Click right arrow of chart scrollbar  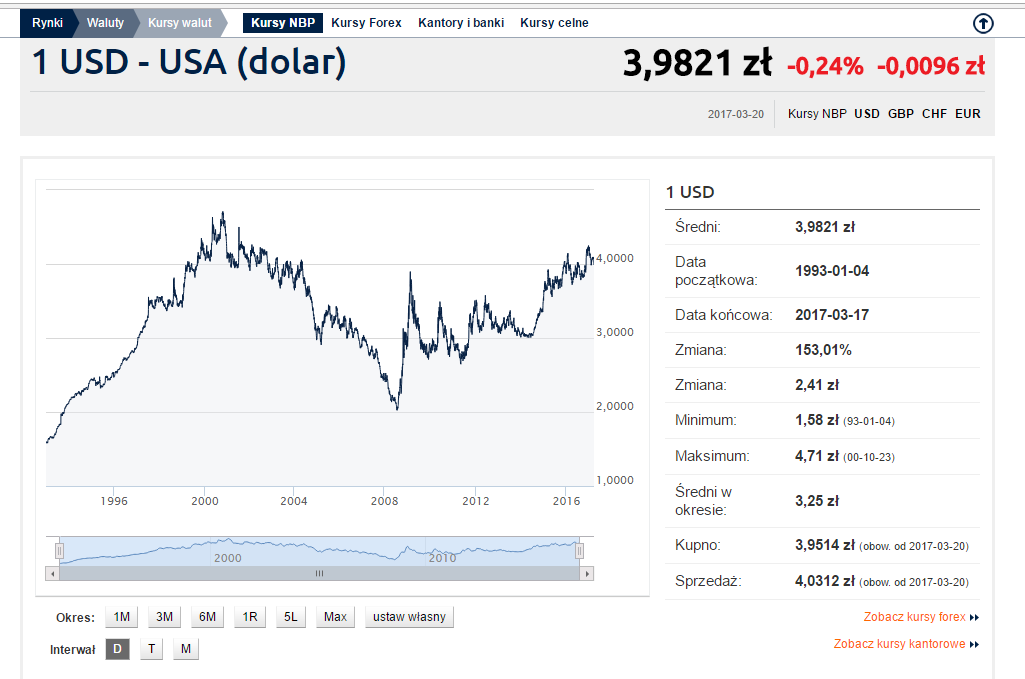point(587,574)
